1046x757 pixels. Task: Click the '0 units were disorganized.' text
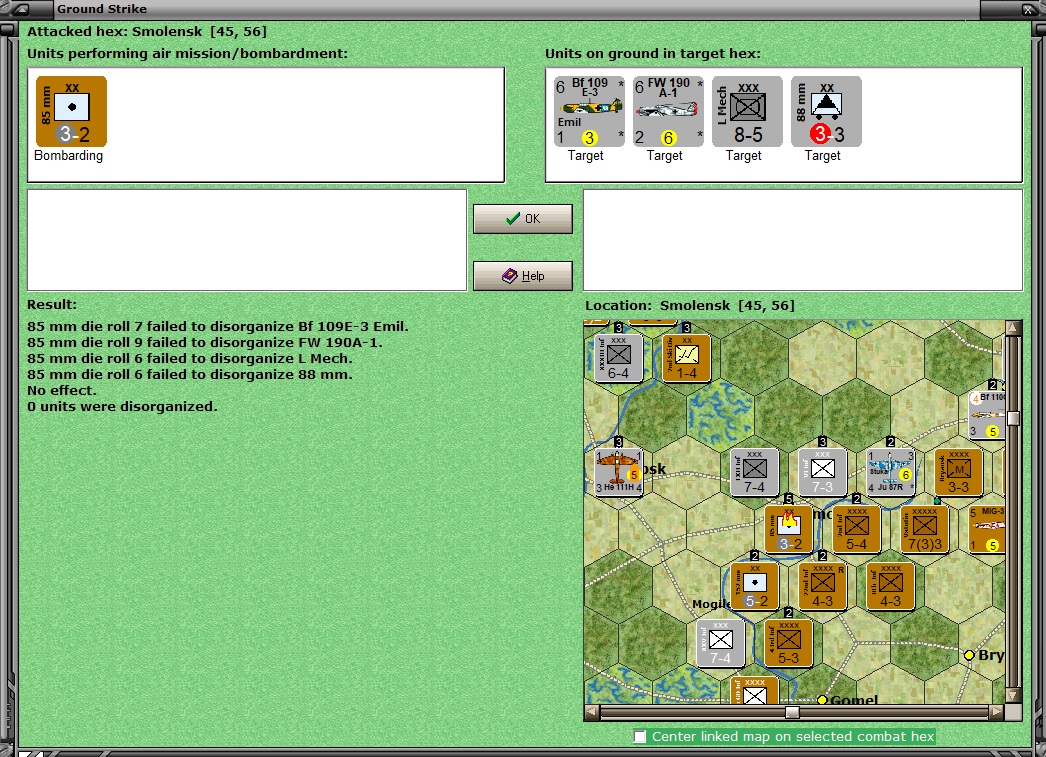pyautogui.click(x=123, y=406)
